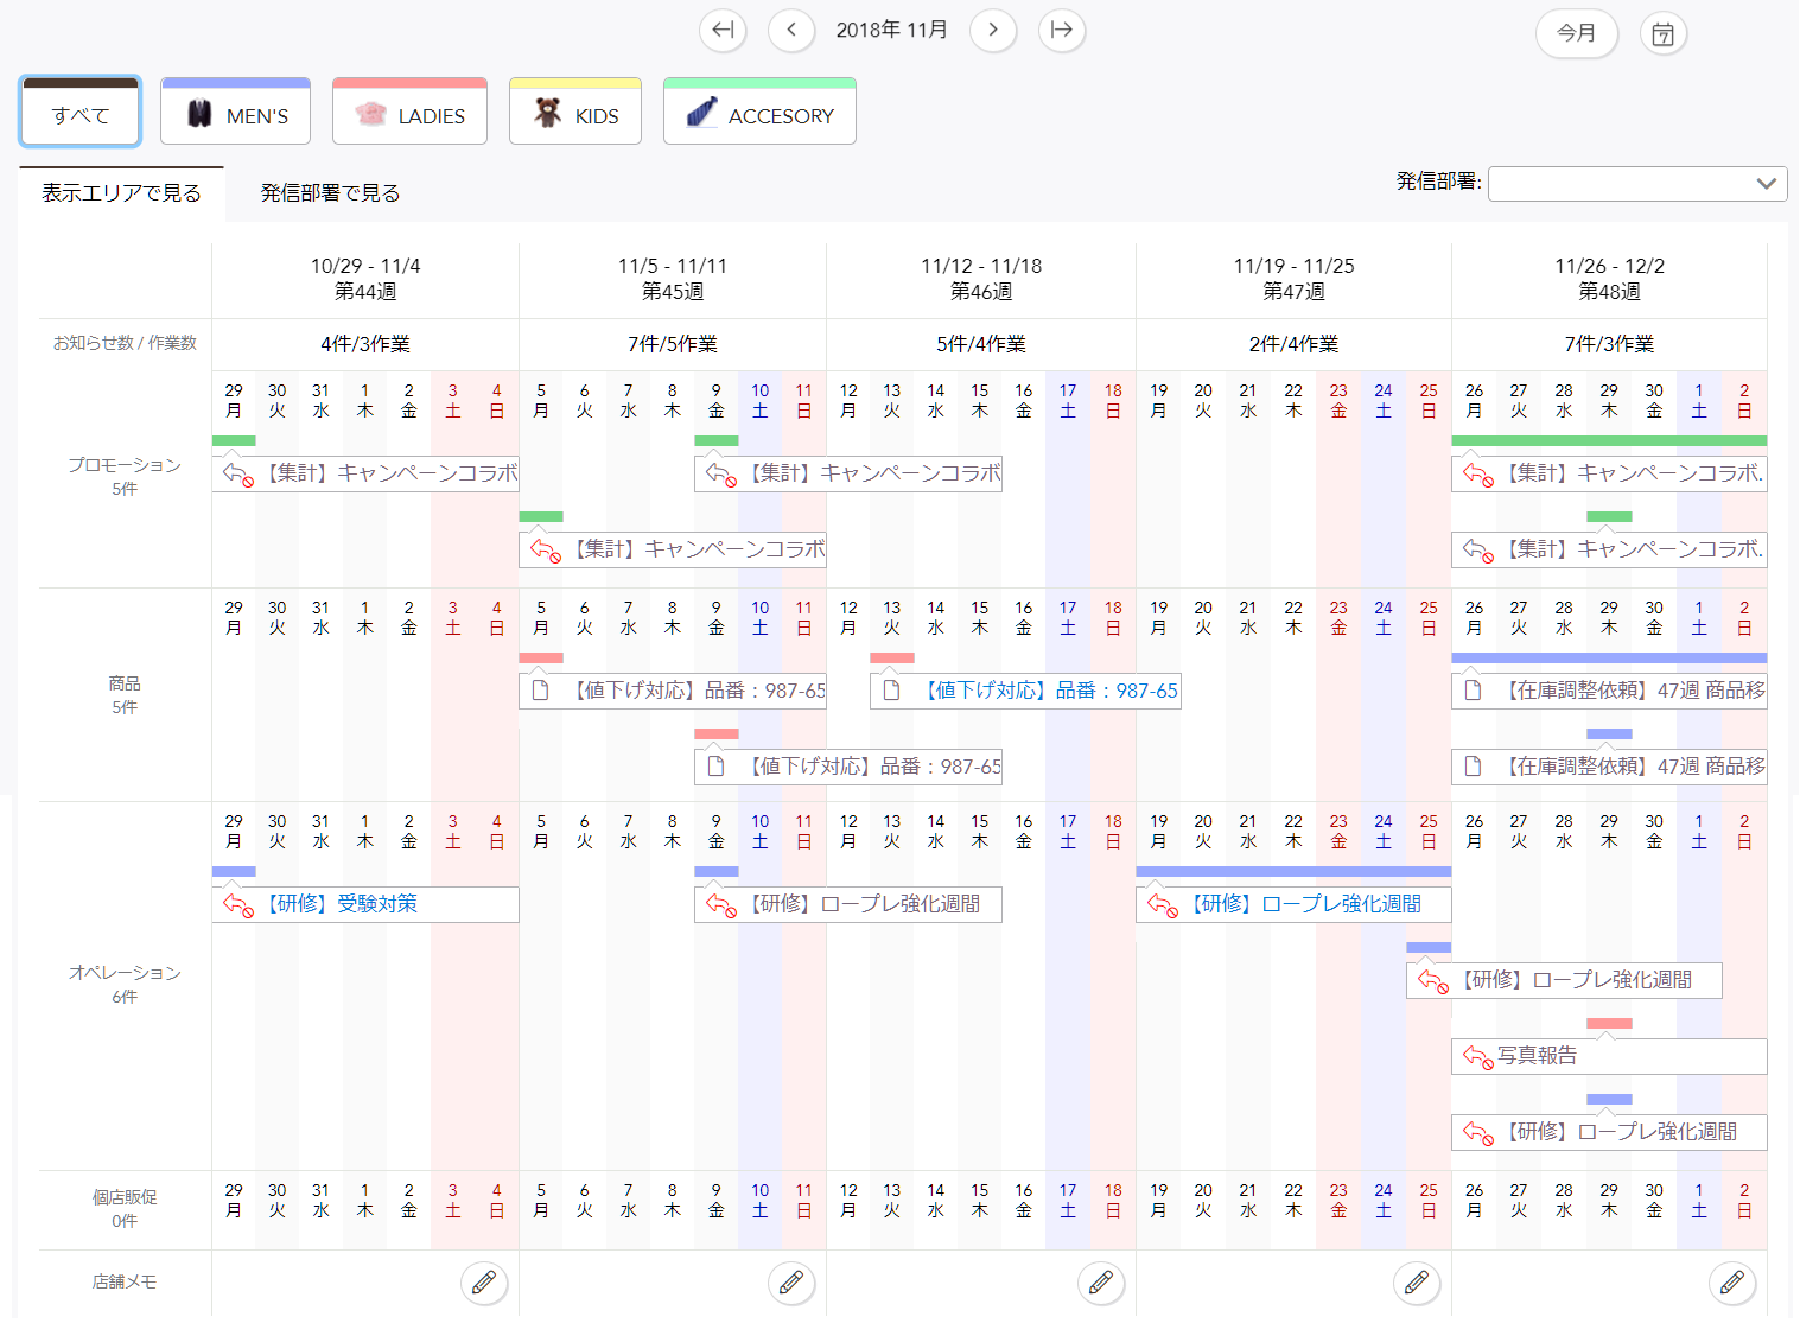Switch to 発信部署で見る tab
The width and height of the screenshot is (1800, 1319).
click(x=330, y=193)
